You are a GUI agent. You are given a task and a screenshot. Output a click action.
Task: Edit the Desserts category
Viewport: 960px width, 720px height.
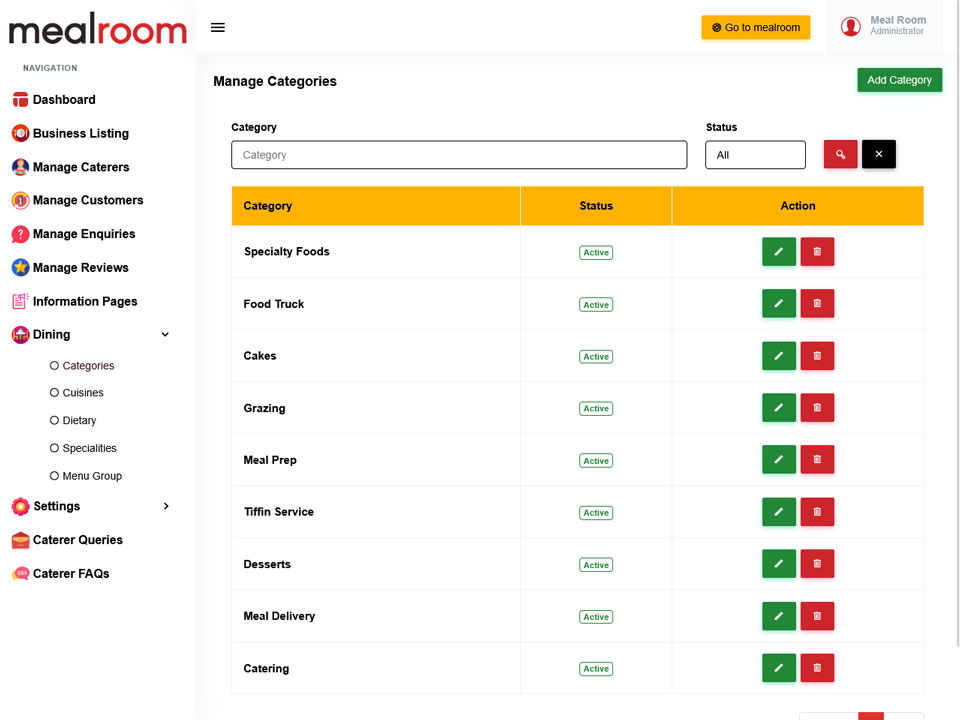(779, 564)
